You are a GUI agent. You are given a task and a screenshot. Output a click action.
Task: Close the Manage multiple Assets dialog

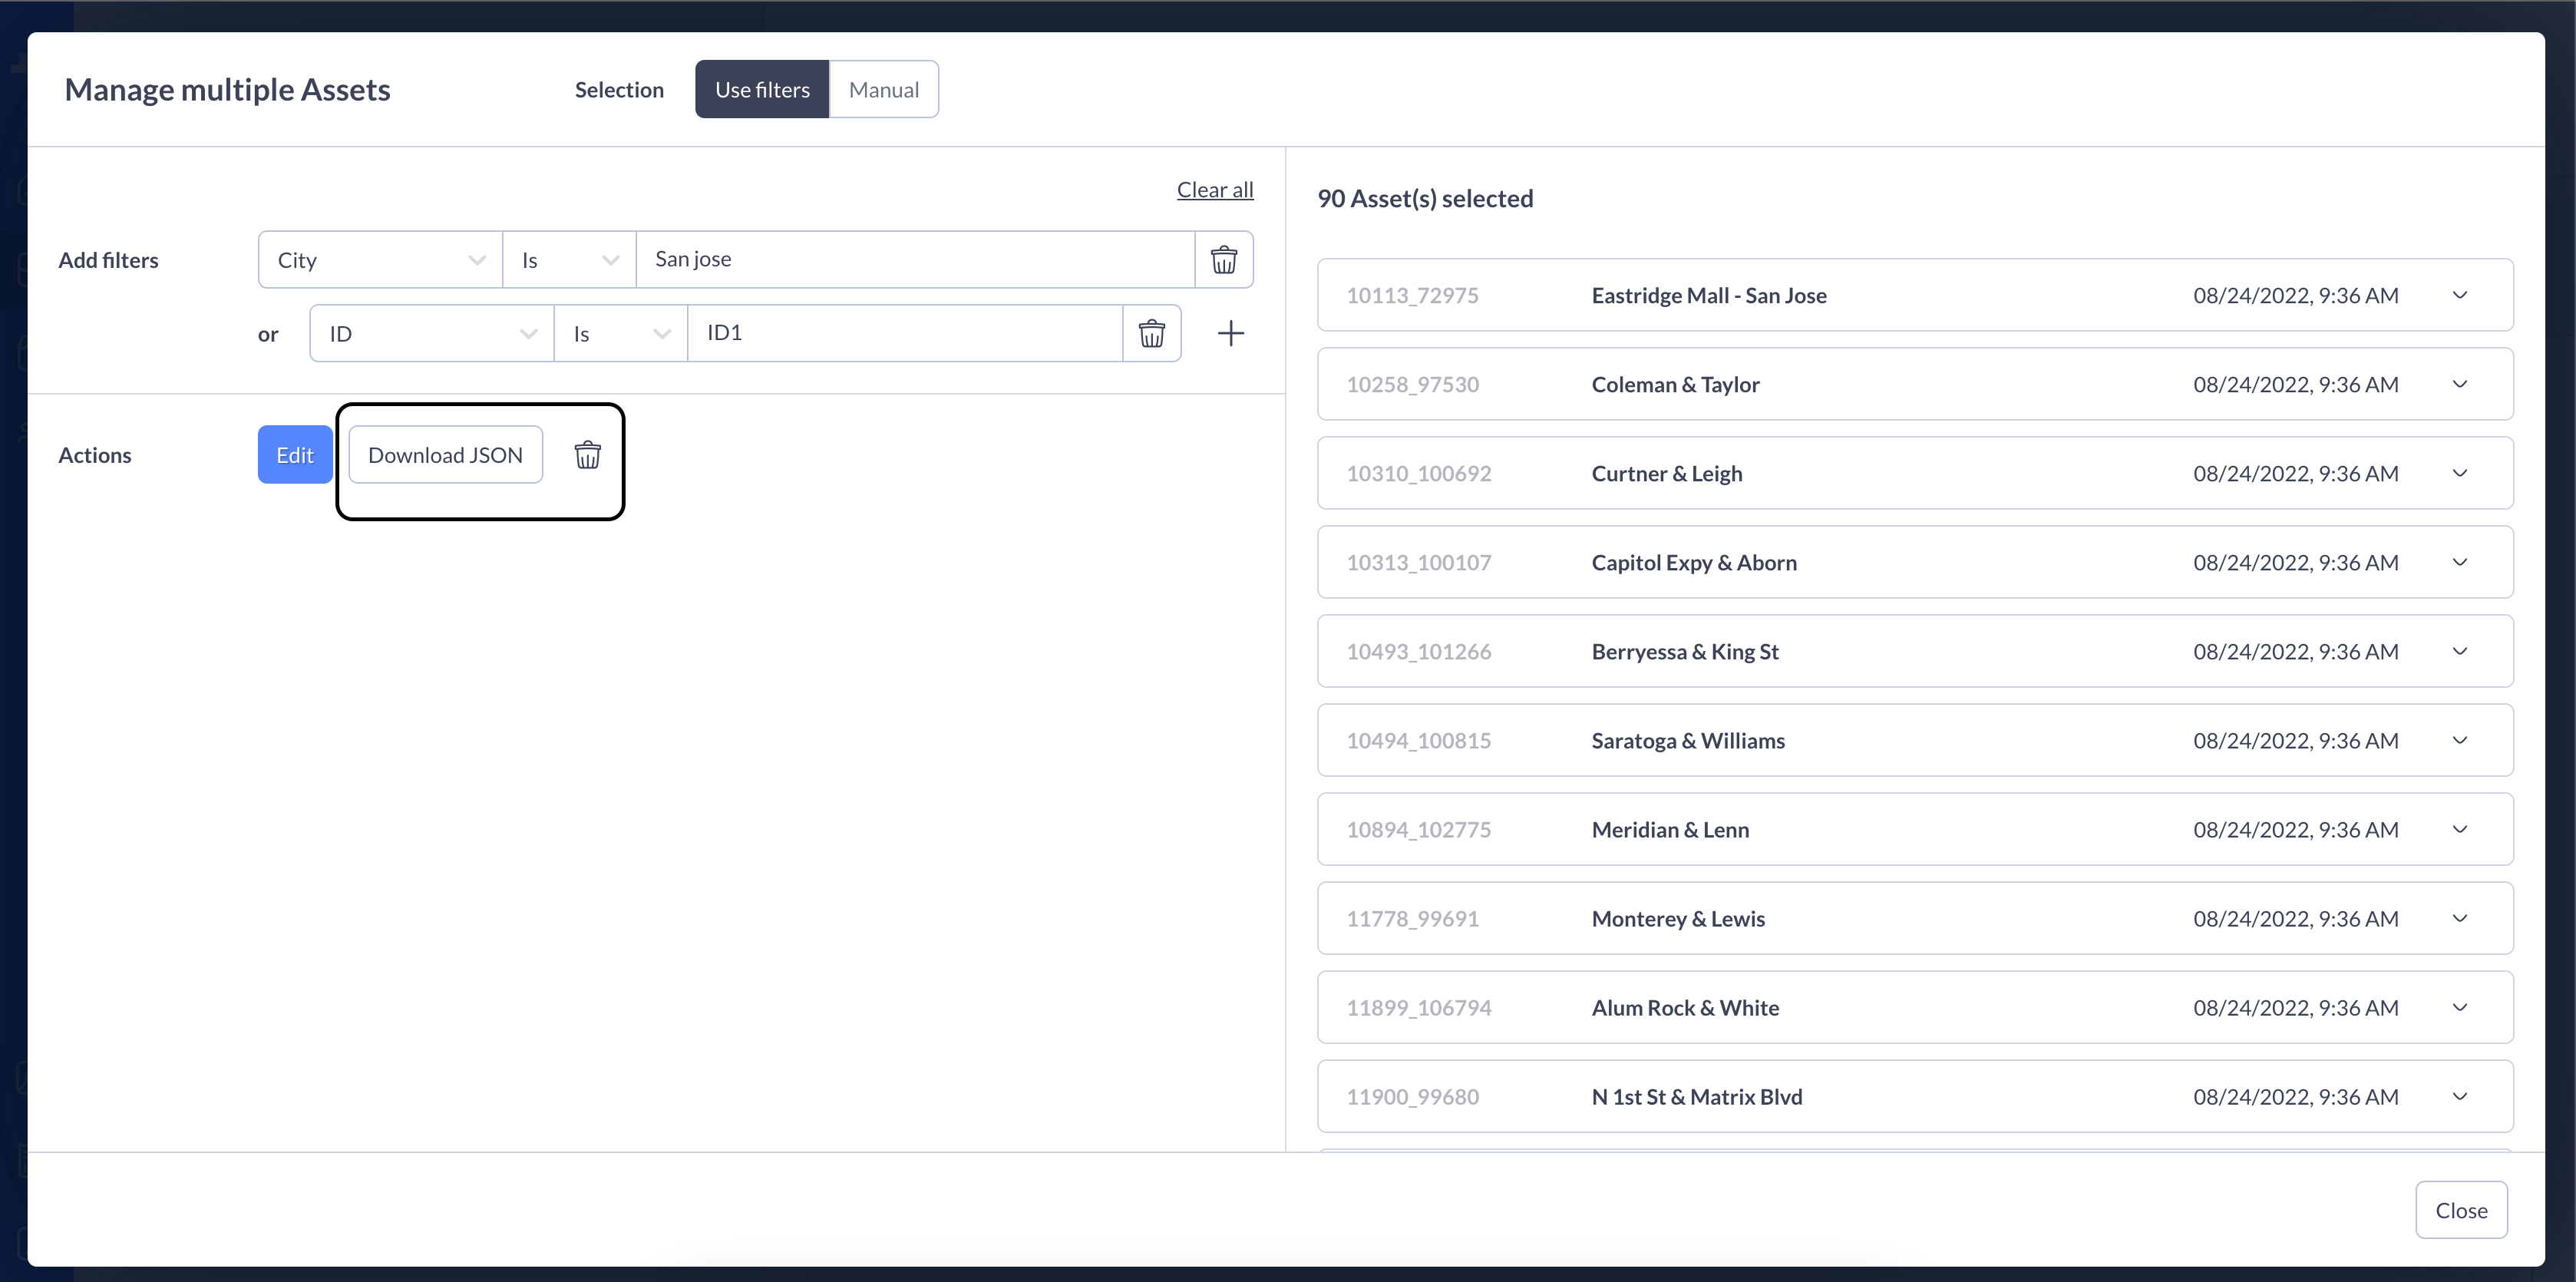2460,1210
